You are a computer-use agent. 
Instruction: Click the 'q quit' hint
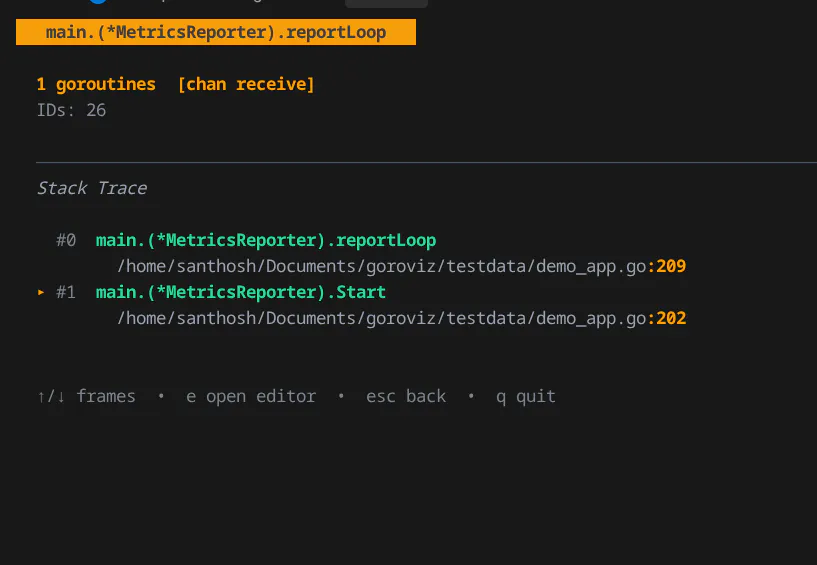pos(526,397)
